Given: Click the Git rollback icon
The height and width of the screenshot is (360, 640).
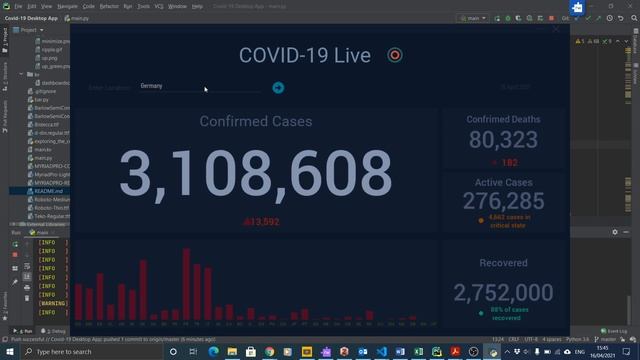Looking at the screenshot, I should tap(620, 18).
